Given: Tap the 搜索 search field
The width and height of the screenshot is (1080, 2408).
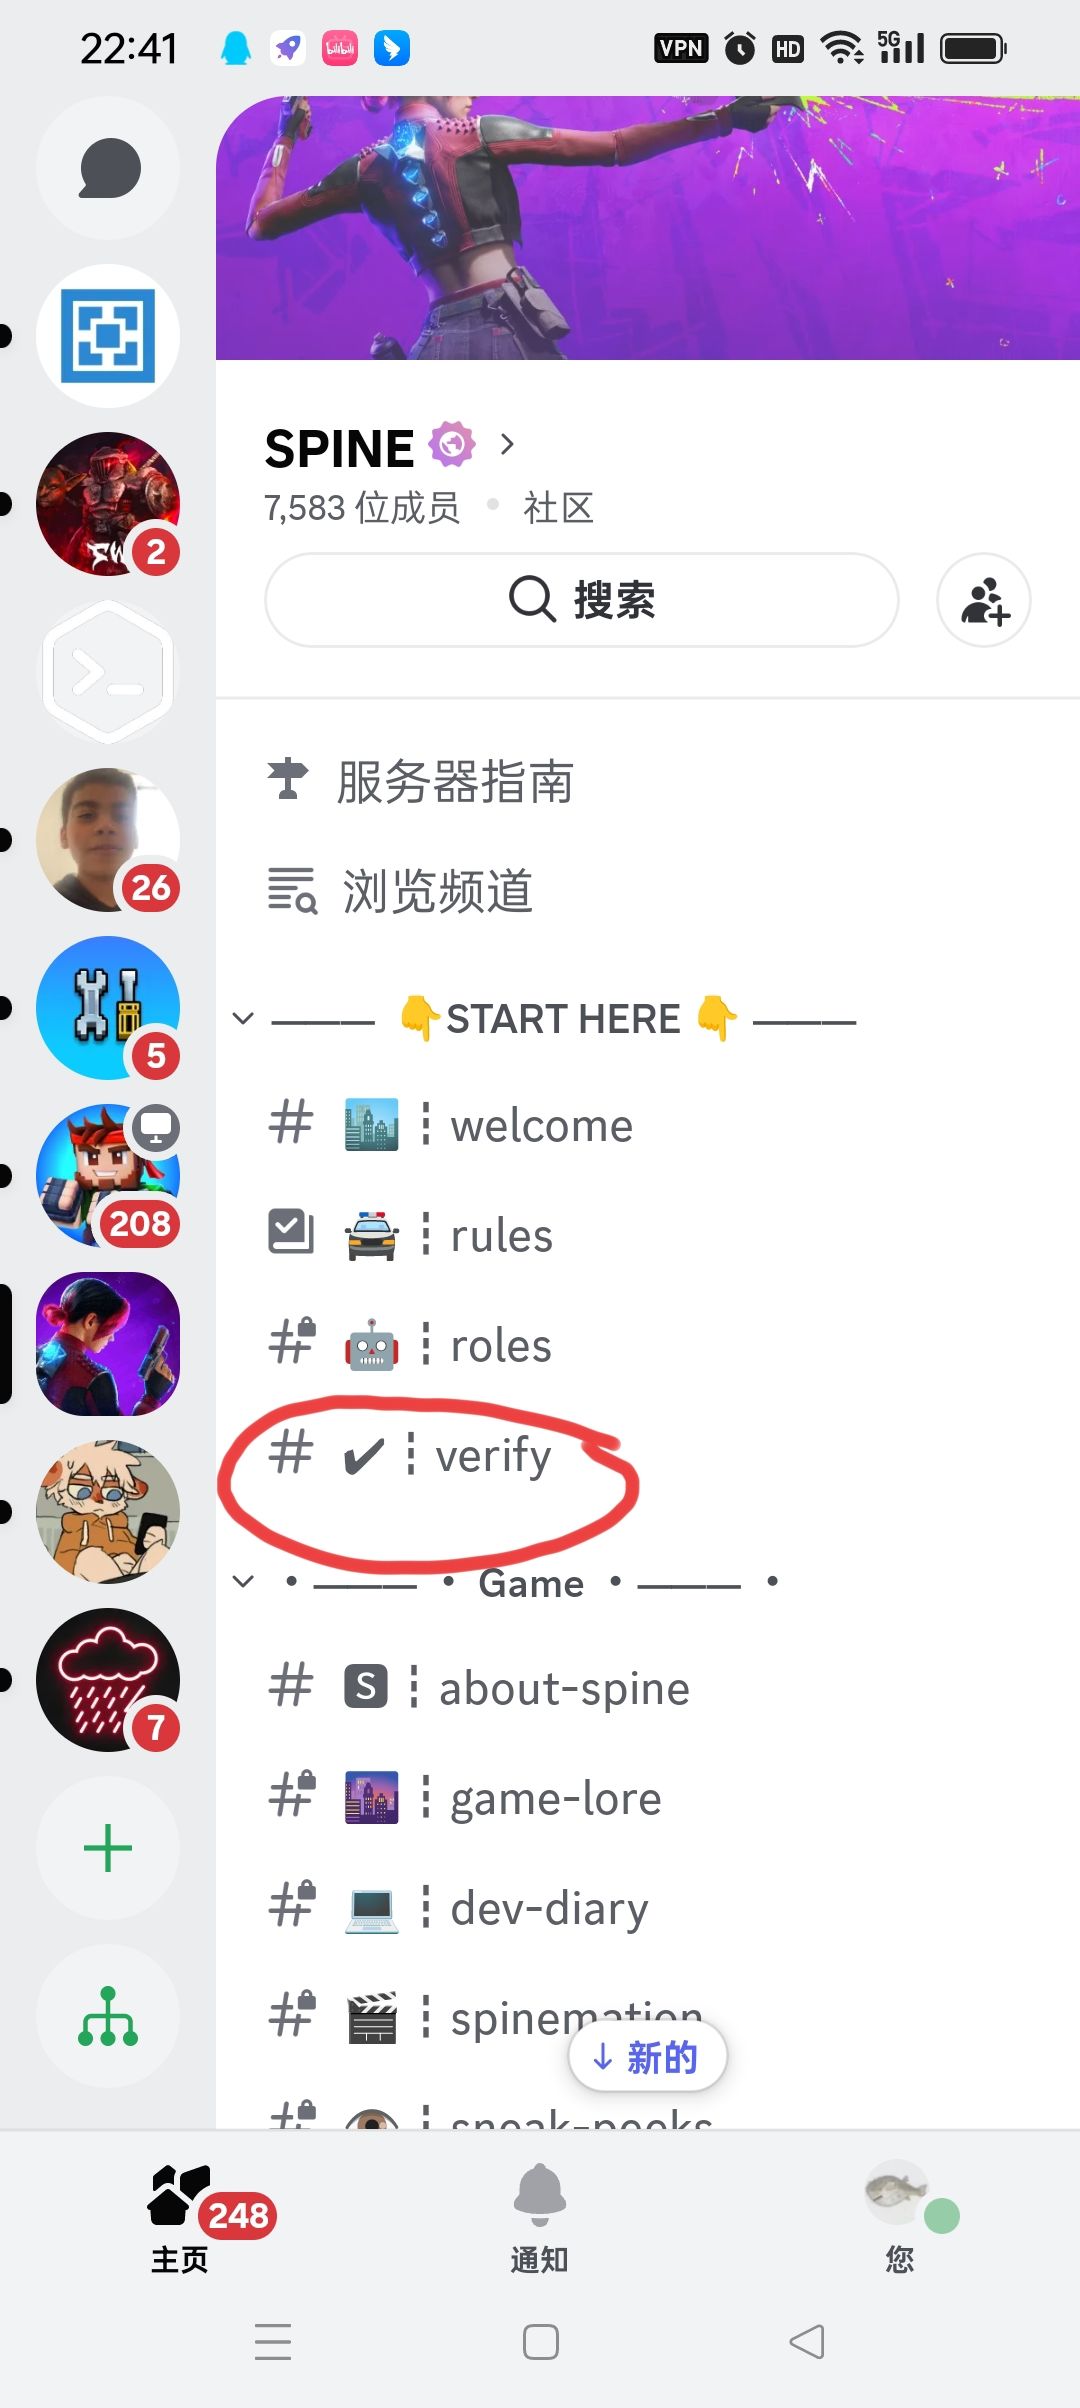Looking at the screenshot, I should tap(582, 600).
